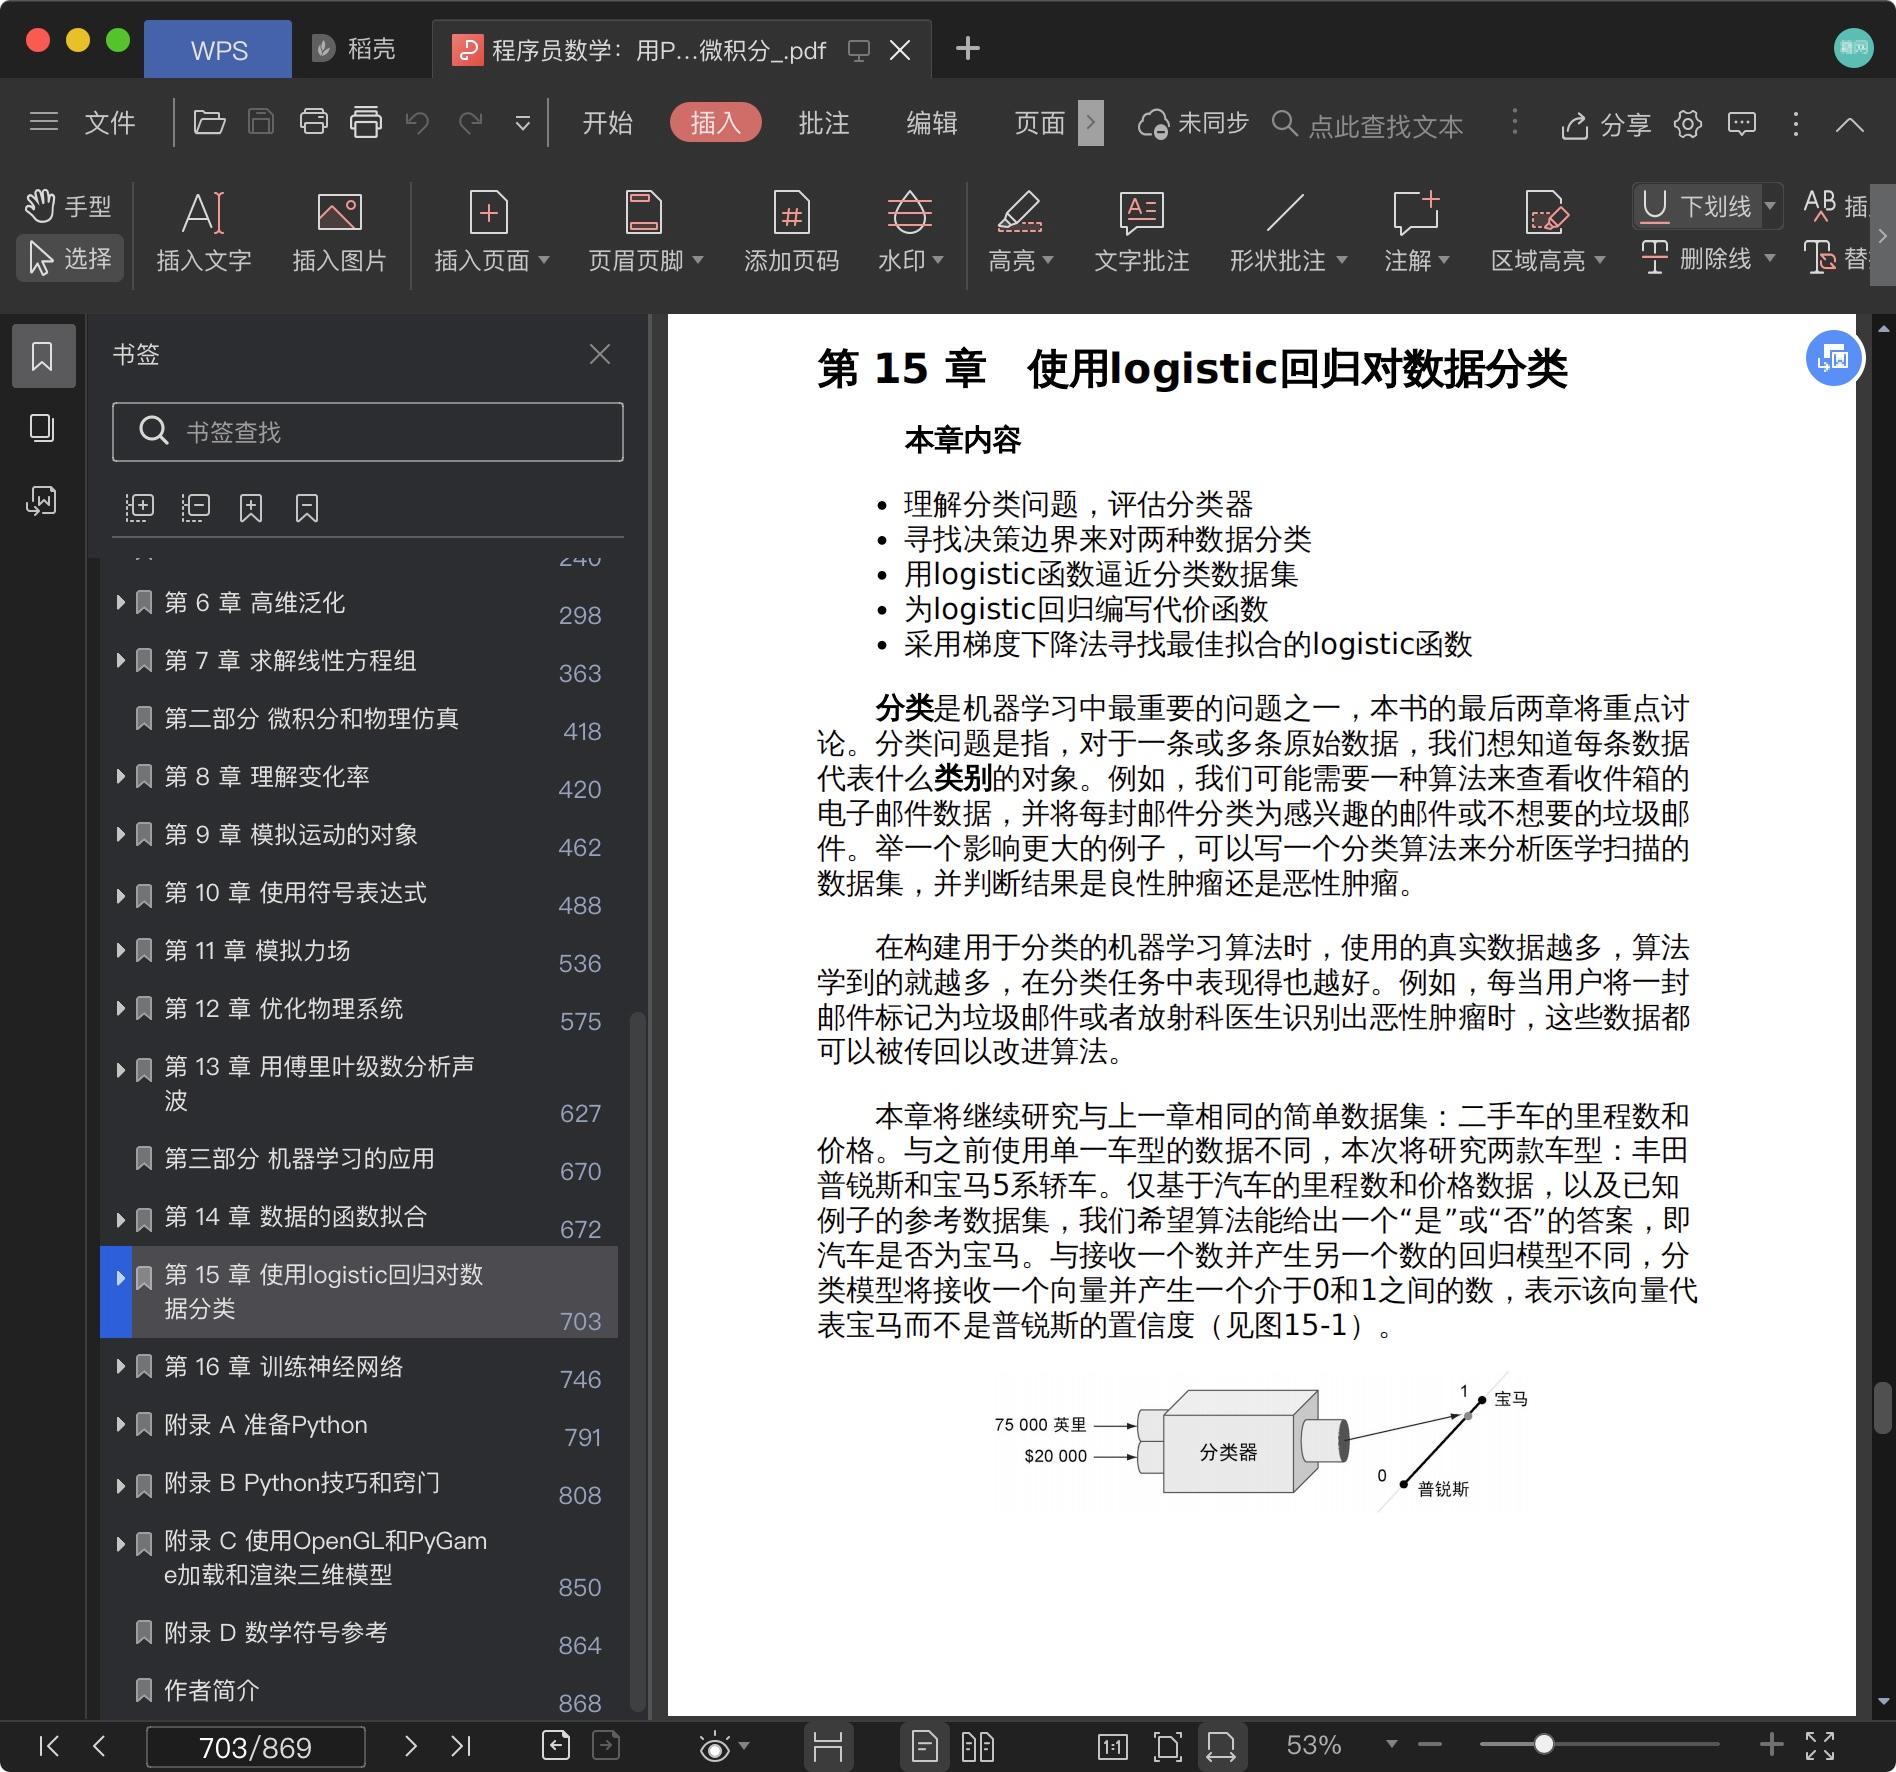Toggle eye protection mode icon

[x=715, y=1747]
